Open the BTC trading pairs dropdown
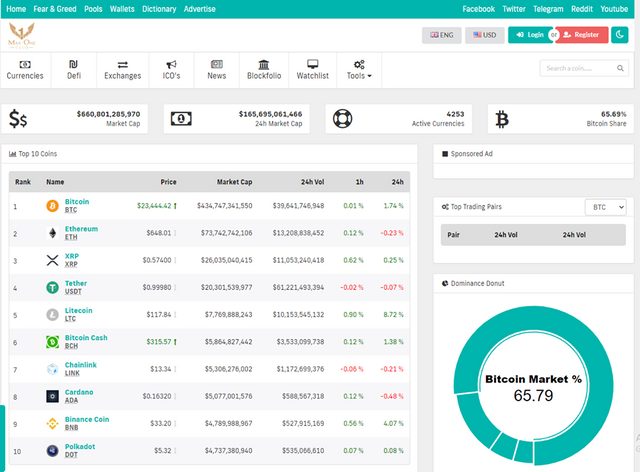 [x=605, y=207]
